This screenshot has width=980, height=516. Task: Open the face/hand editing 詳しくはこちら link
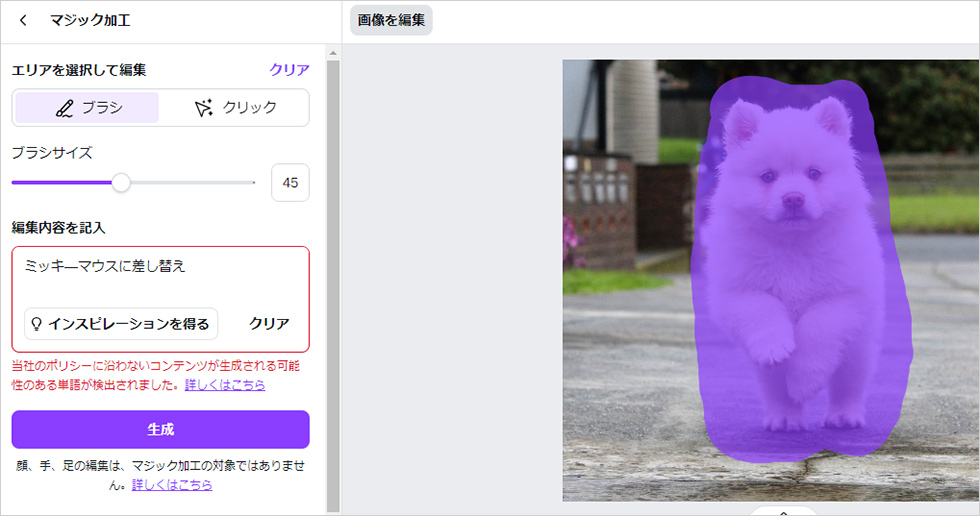pyautogui.click(x=172, y=485)
